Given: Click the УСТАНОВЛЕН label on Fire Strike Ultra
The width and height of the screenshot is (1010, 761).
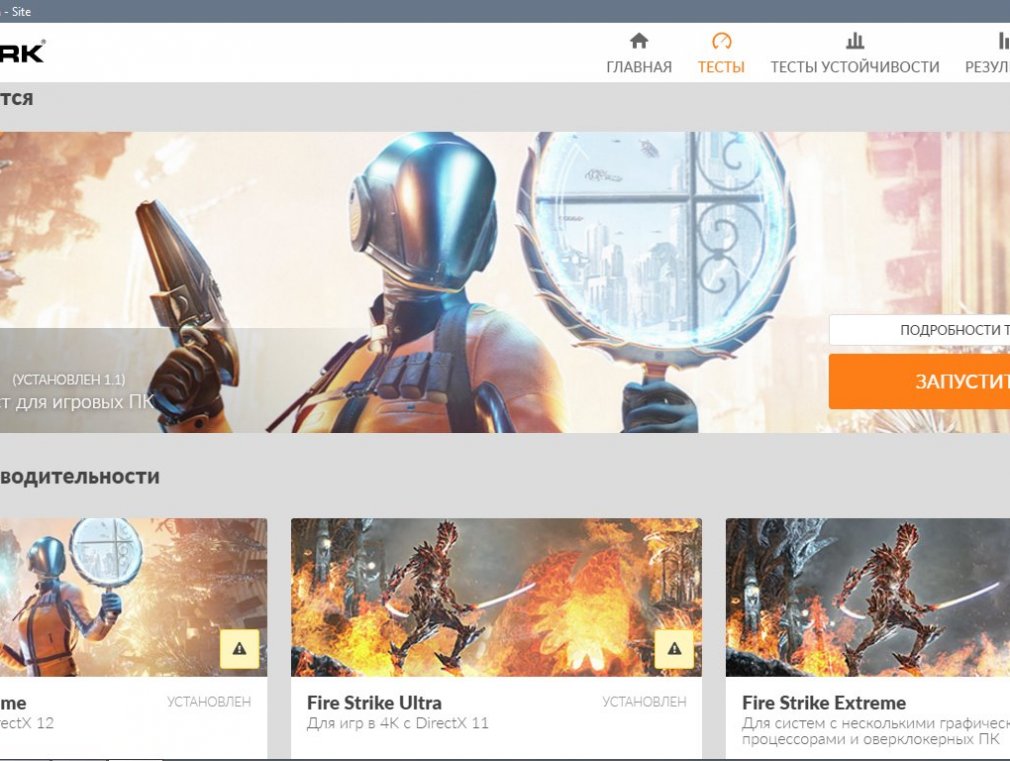Looking at the screenshot, I should pos(644,702).
